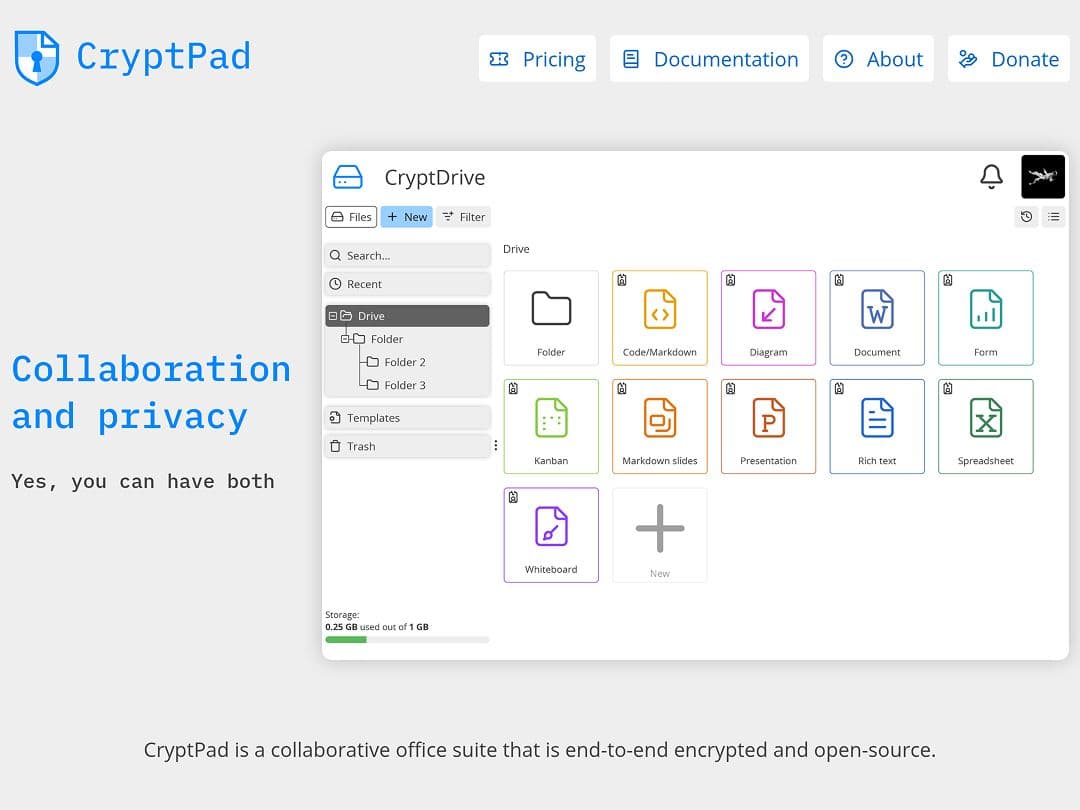This screenshot has height=810, width=1080.
Task: Open the Recent section
Action: click(x=407, y=284)
